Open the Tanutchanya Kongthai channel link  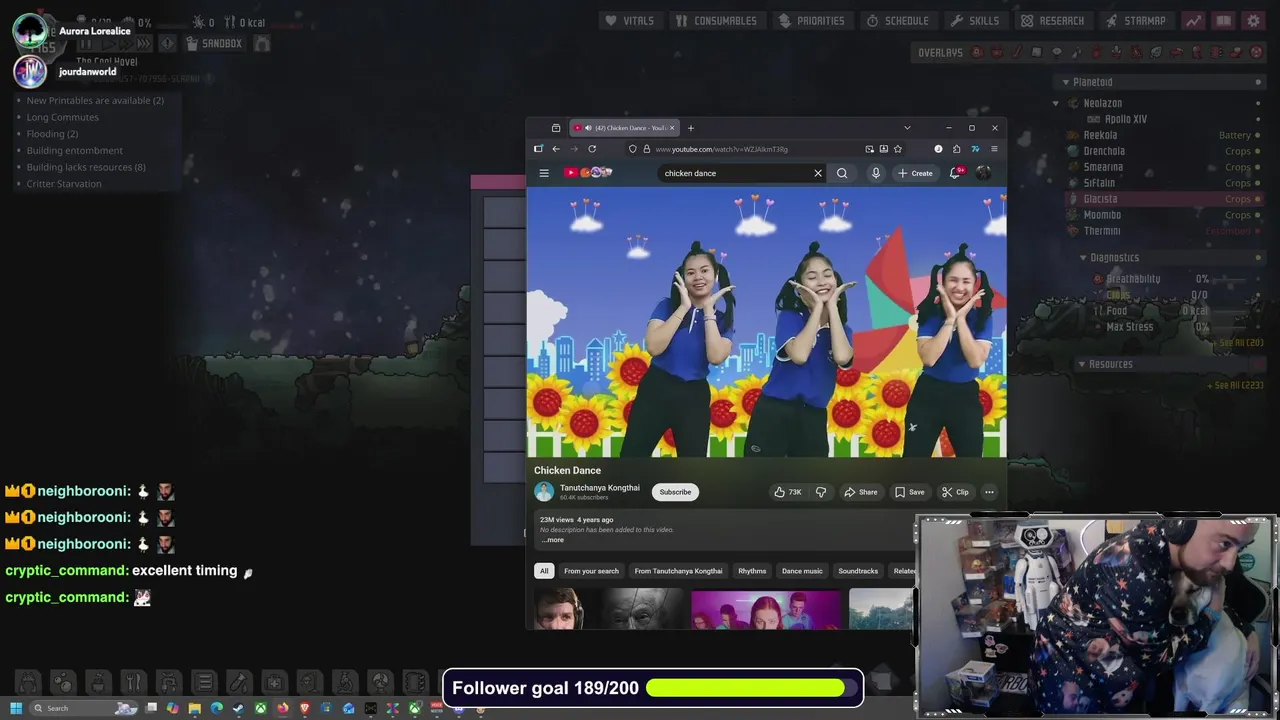coord(600,488)
